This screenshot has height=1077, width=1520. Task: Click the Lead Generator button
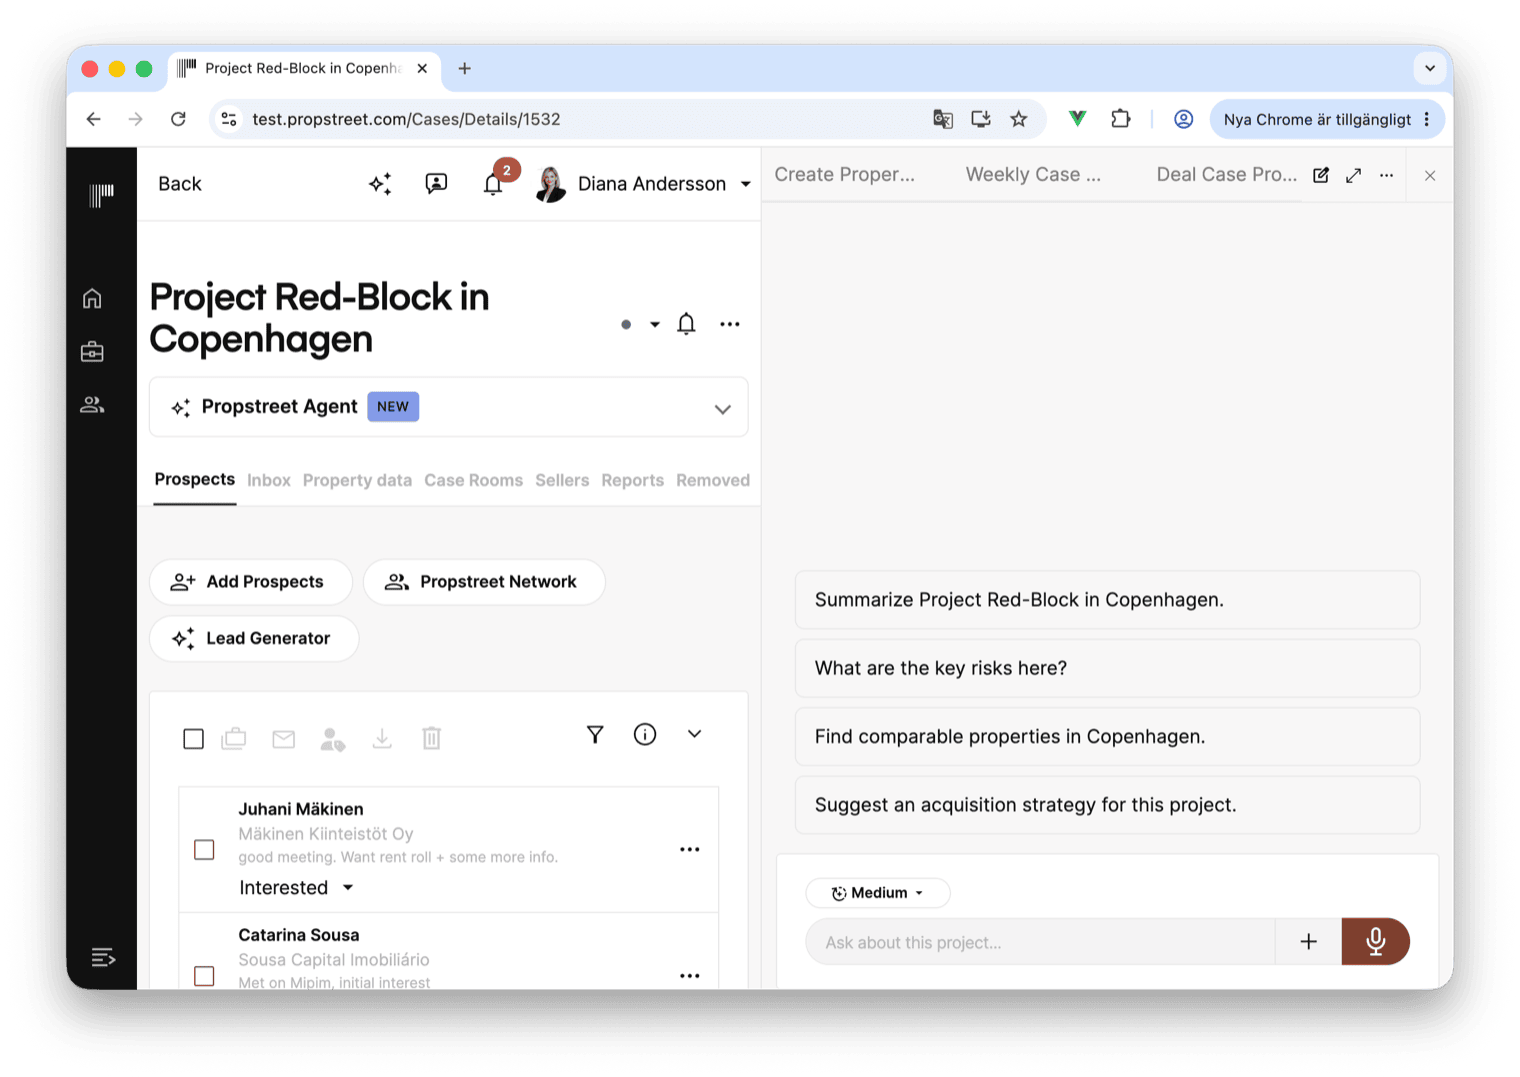(x=254, y=638)
